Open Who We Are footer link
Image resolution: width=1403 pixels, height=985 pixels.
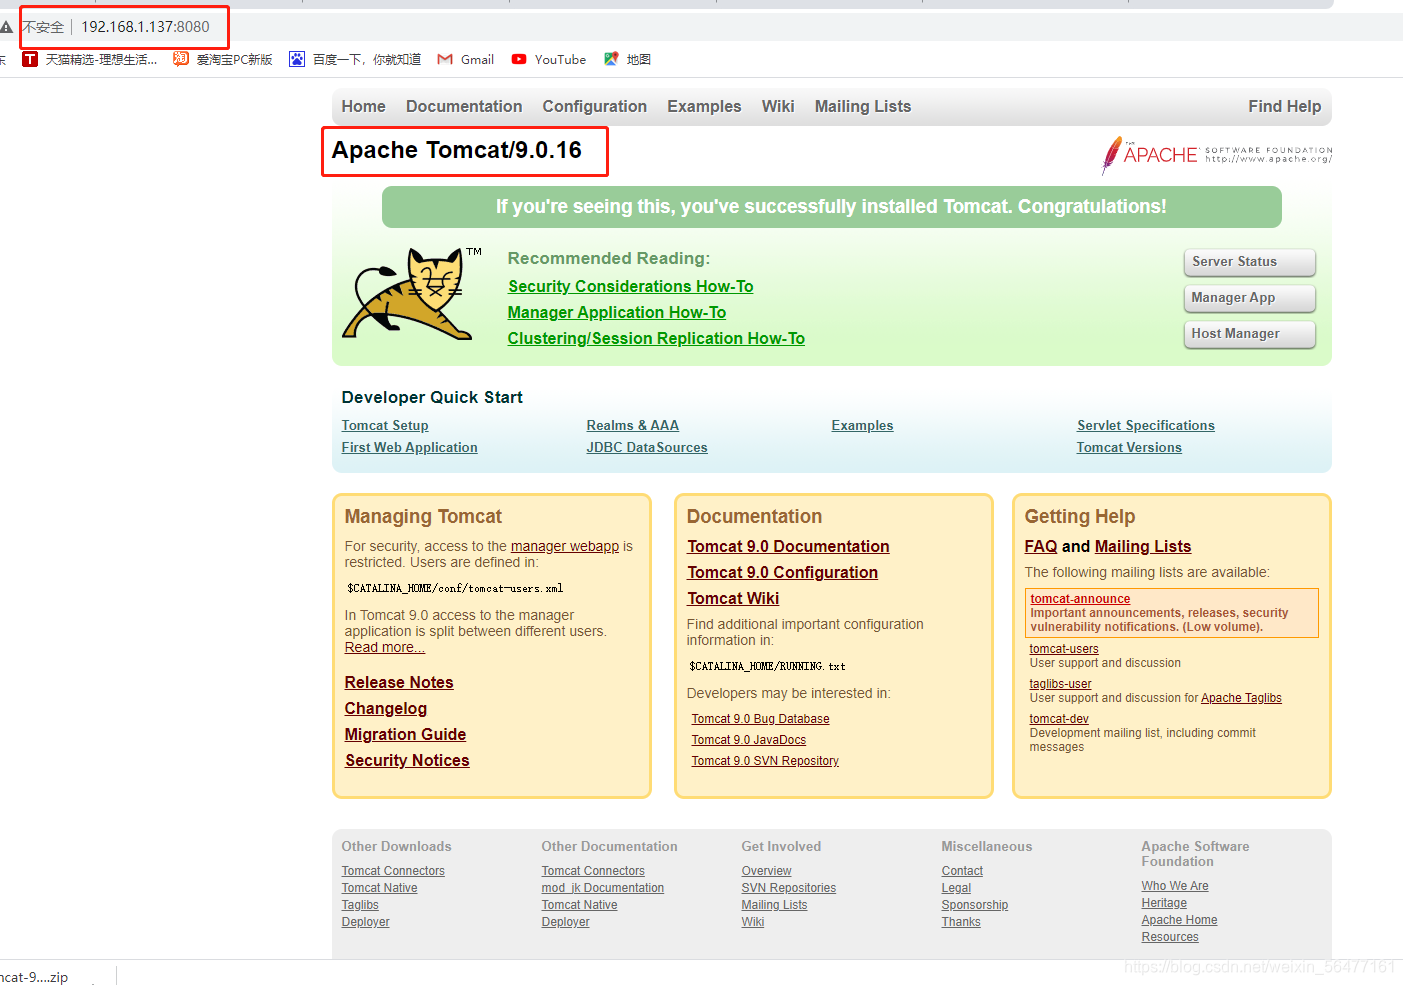(1175, 886)
